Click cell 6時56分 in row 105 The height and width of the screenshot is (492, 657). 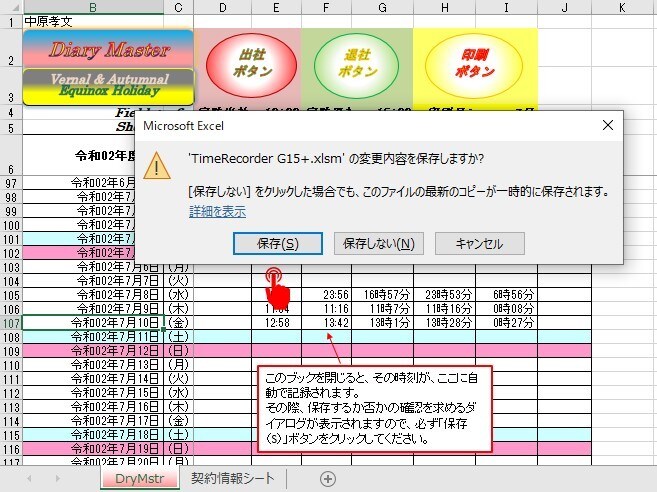click(x=507, y=295)
